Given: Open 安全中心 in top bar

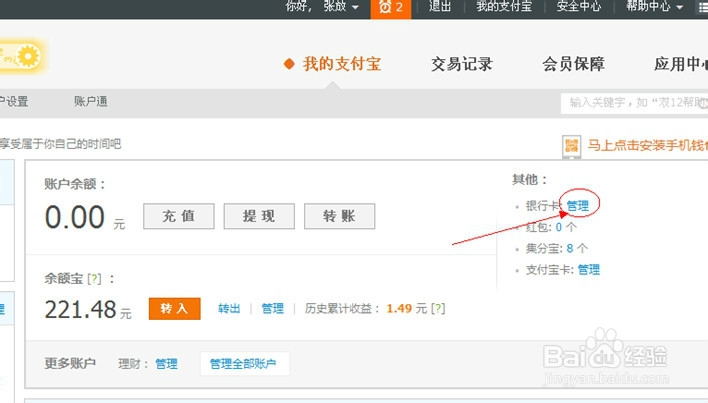Looking at the screenshot, I should (579, 6).
